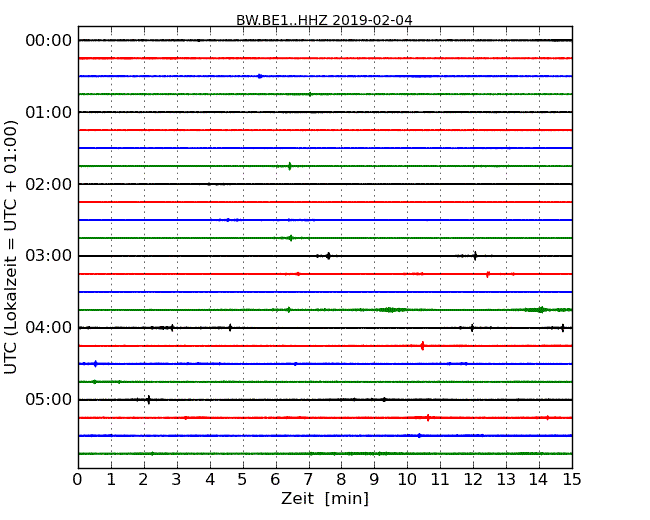
Task: Select green spike on 01:45 trace near minute 6.4
Action: (x=290, y=166)
